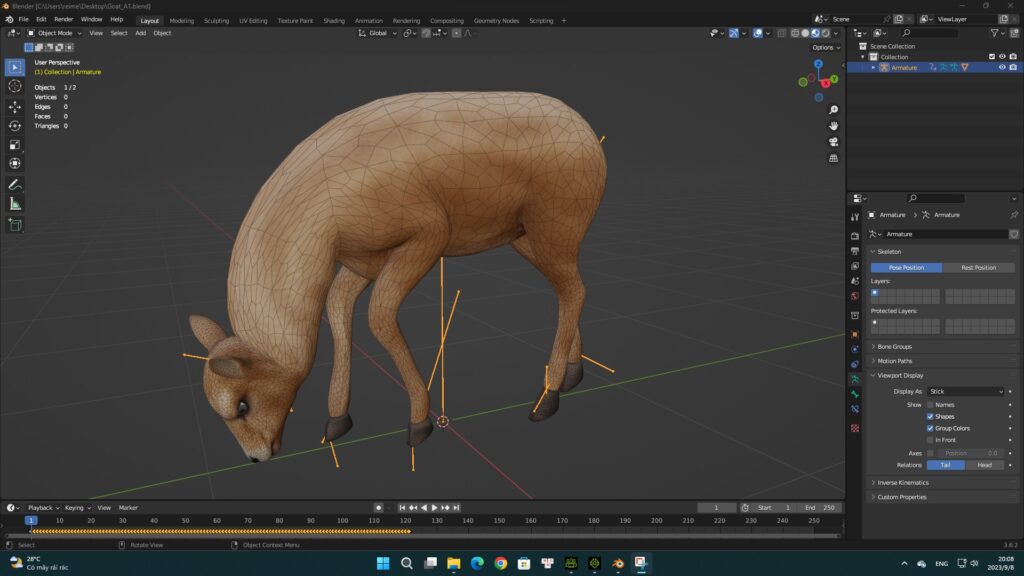This screenshot has width=1024, height=576.
Task: Select the Move tool in the toolbar
Action: coord(14,106)
